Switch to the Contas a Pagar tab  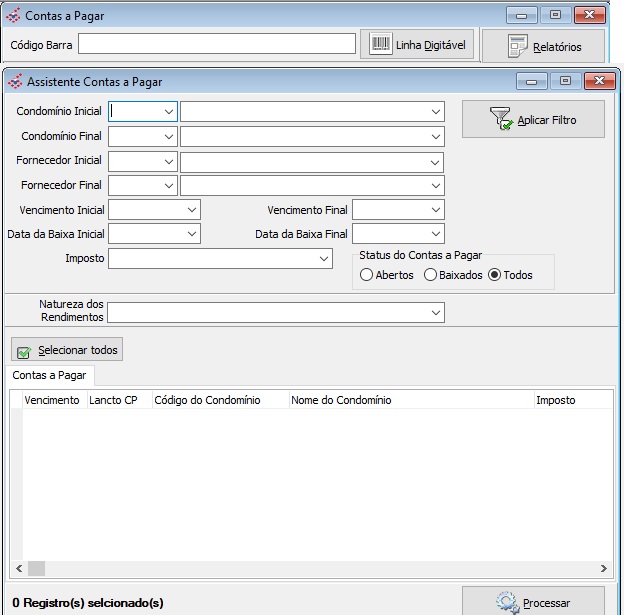click(x=48, y=376)
